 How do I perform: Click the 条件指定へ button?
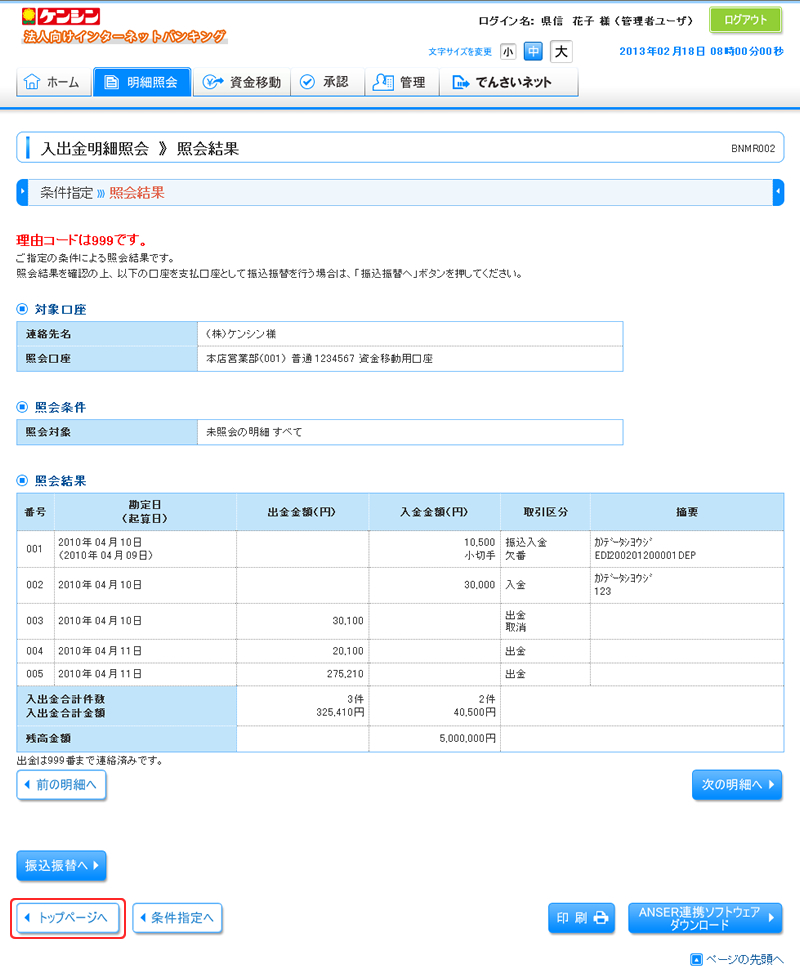(x=177, y=918)
